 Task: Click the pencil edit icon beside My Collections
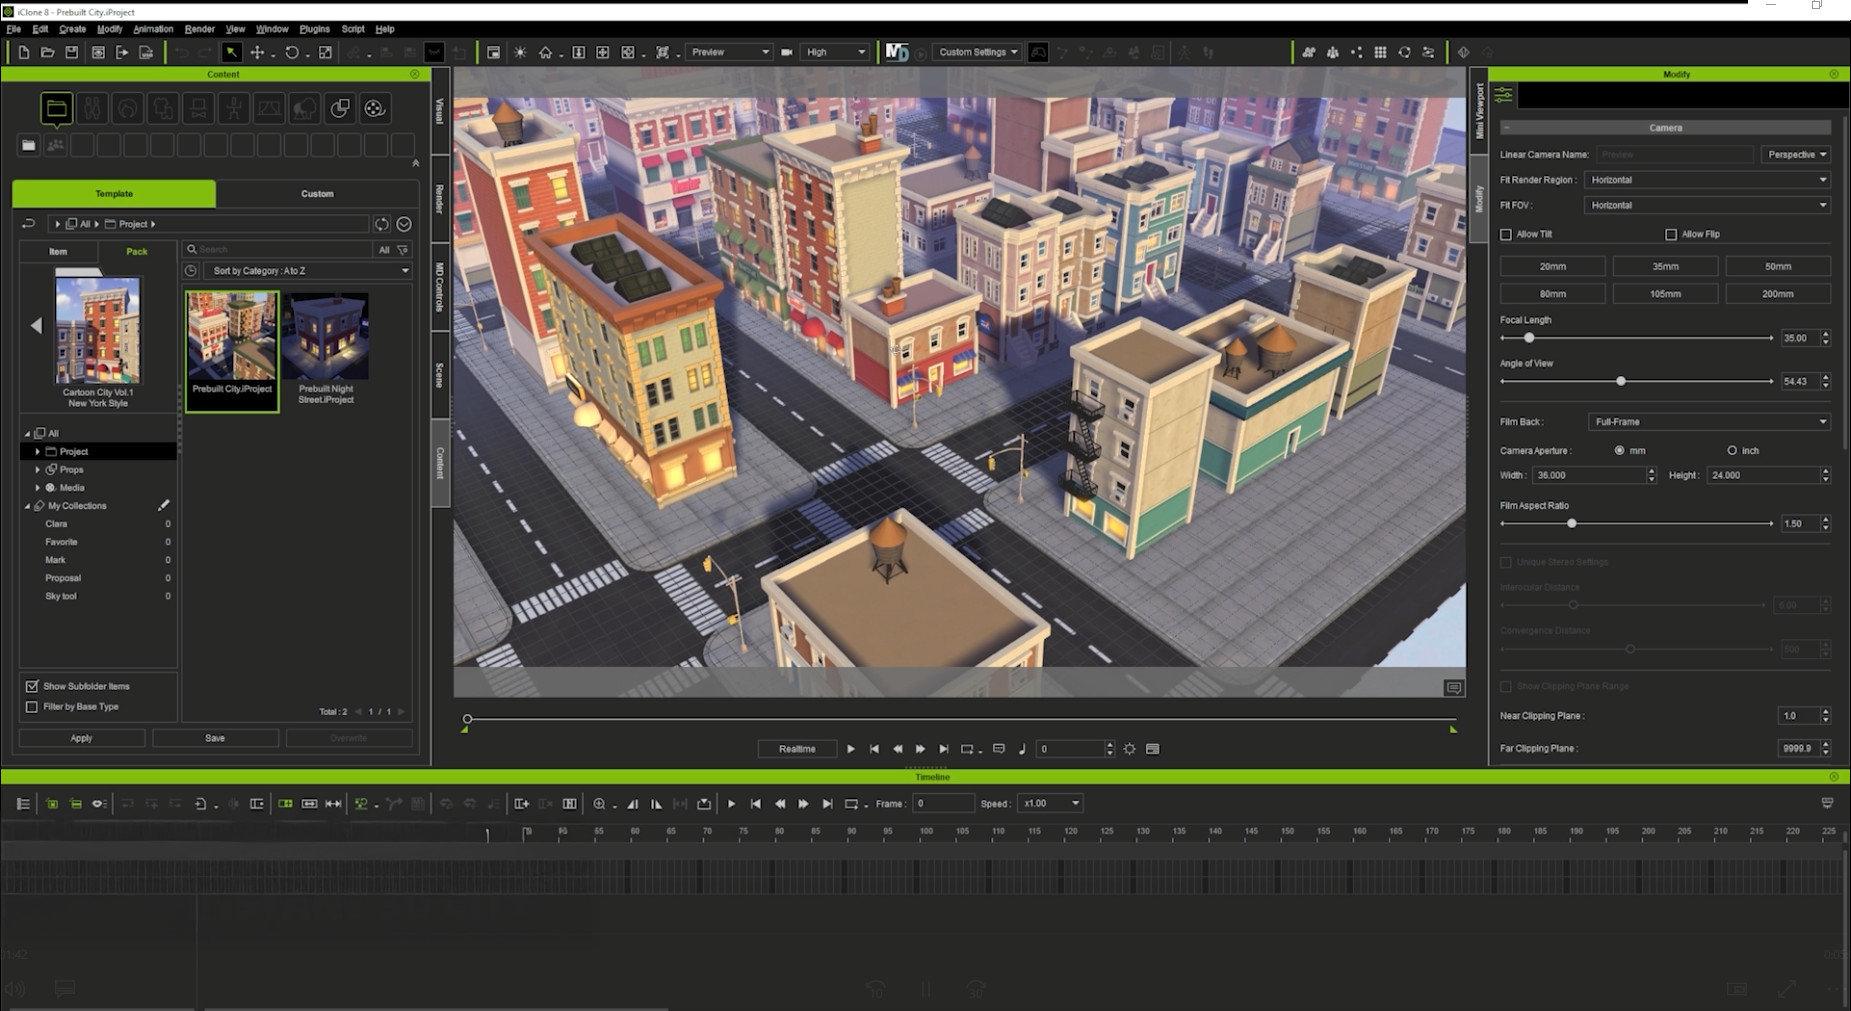pyautogui.click(x=164, y=506)
